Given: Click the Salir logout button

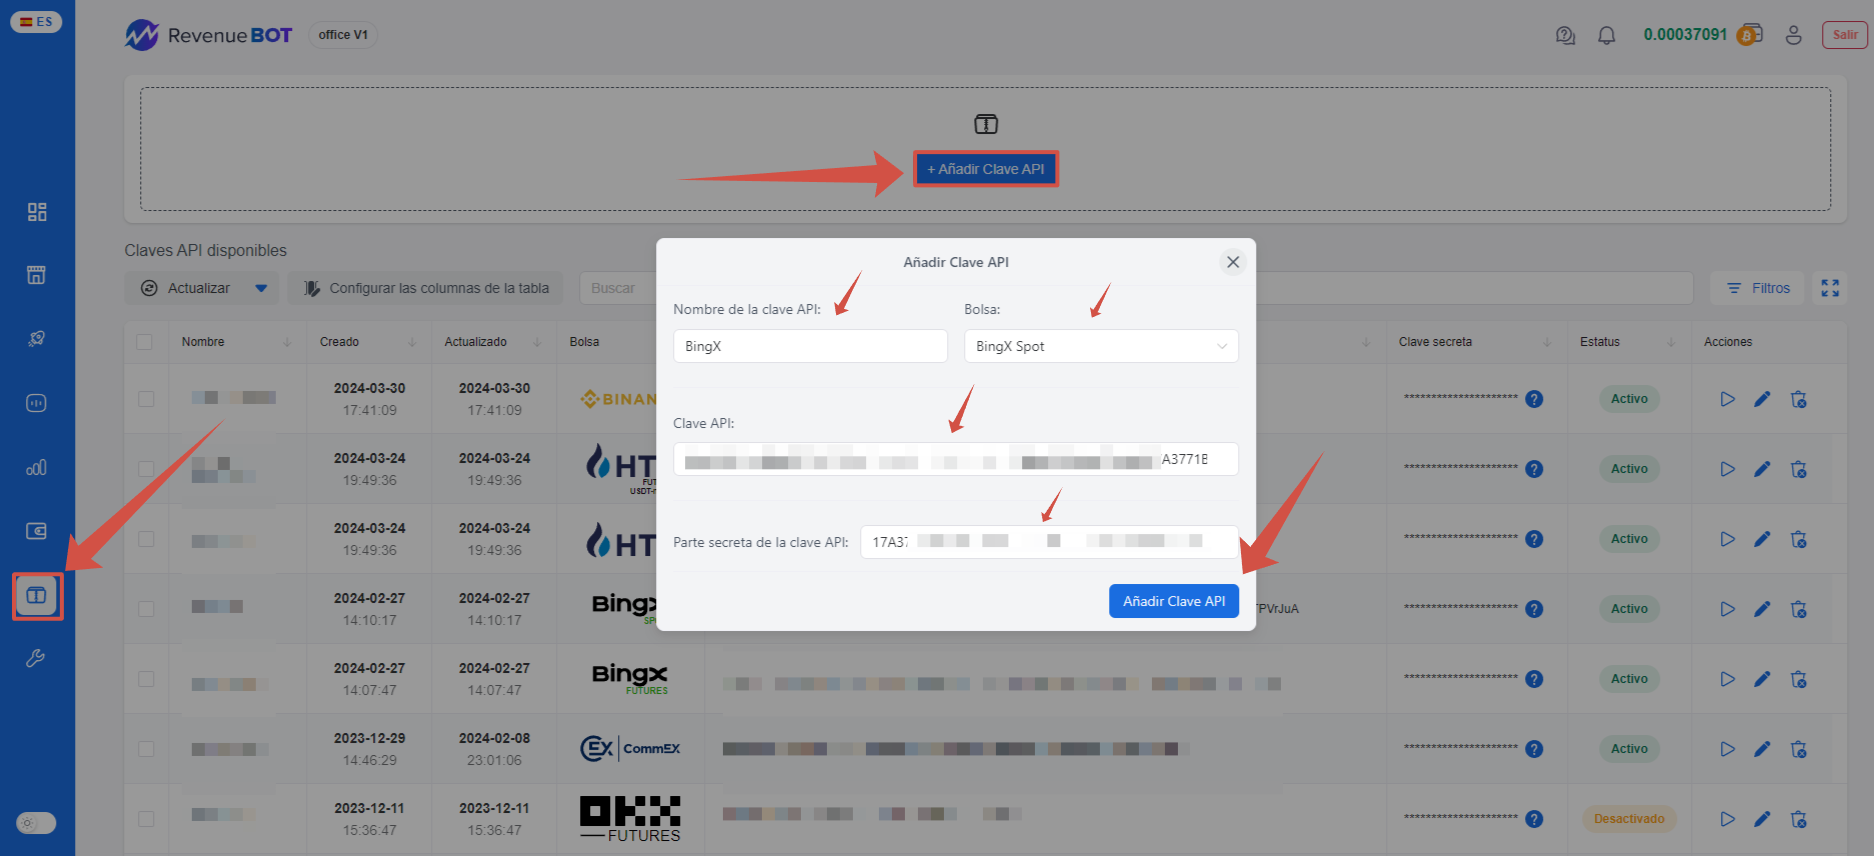Looking at the screenshot, I should (1845, 35).
